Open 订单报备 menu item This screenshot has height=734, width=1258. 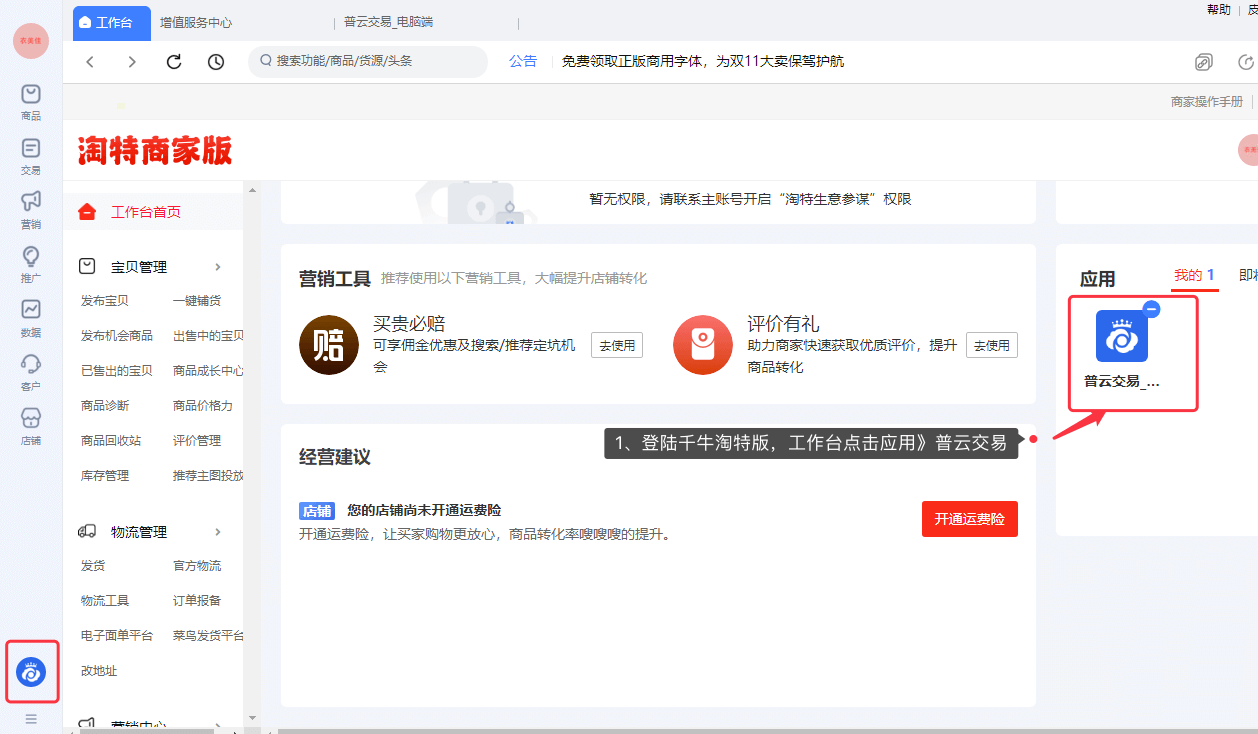[197, 601]
